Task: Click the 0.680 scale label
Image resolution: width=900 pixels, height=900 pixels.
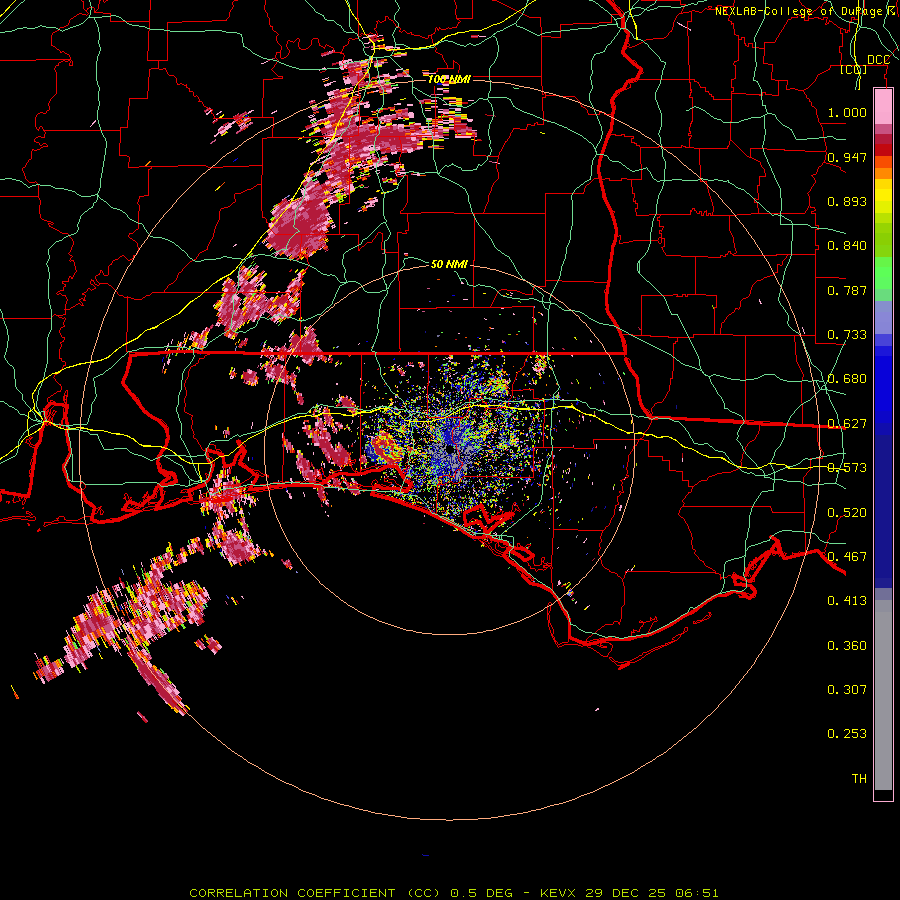Action: 847,379
